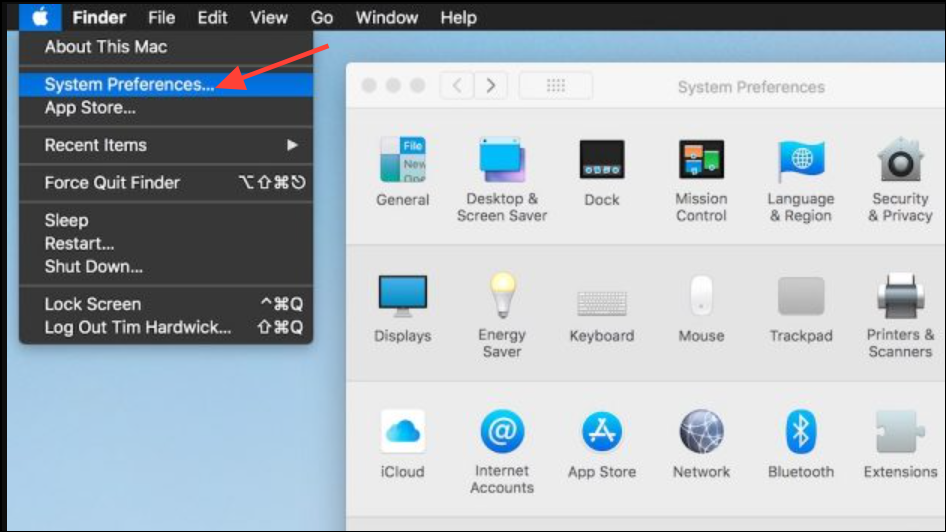Open the General preferences pane
The width and height of the screenshot is (946, 532).
(x=402, y=171)
